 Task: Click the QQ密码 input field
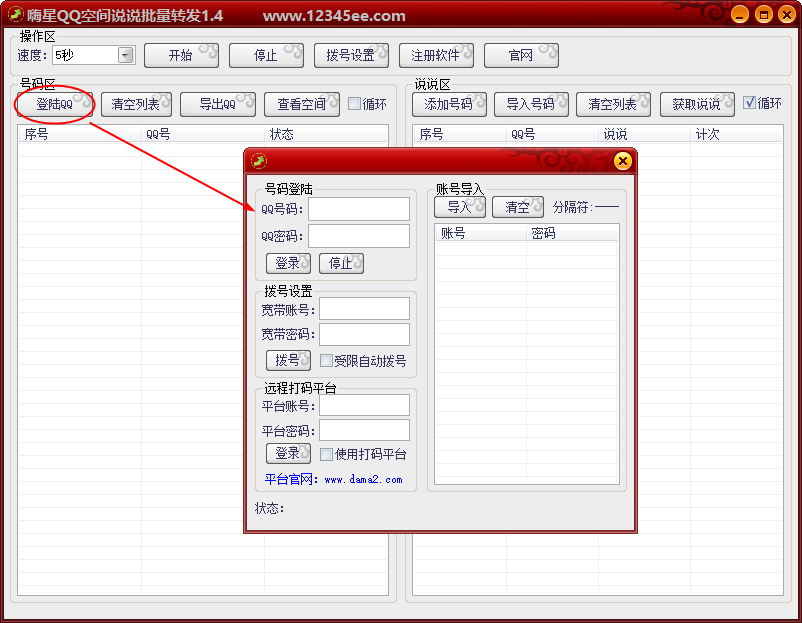click(x=359, y=236)
